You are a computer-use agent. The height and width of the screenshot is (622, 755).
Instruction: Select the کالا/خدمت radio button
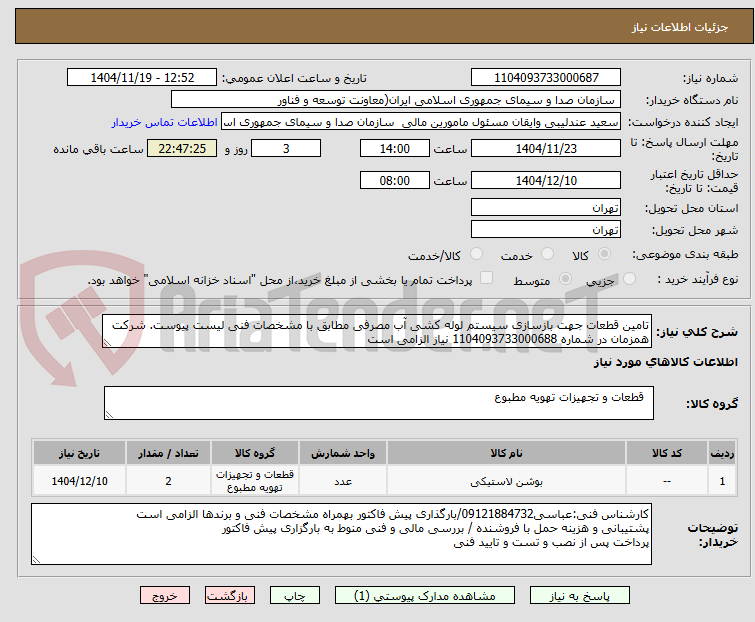(476, 254)
